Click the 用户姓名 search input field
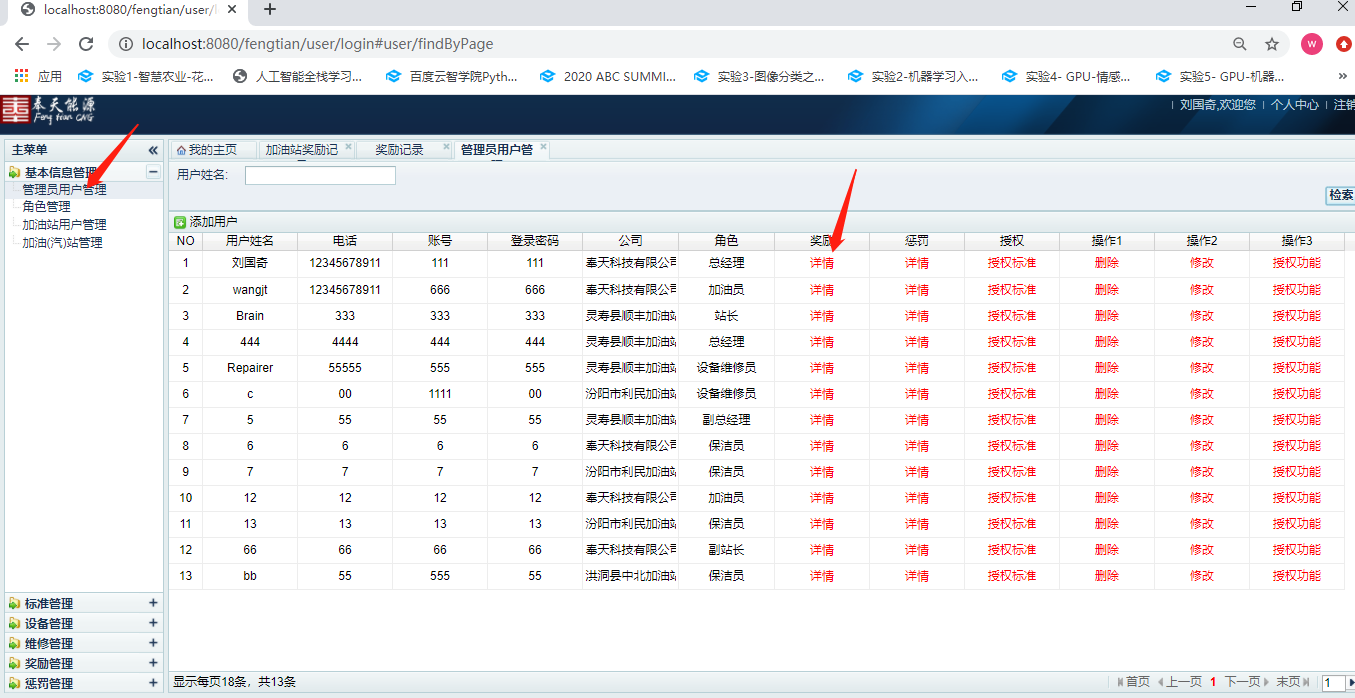Screen dimensions: 1355x698 tap(320, 176)
